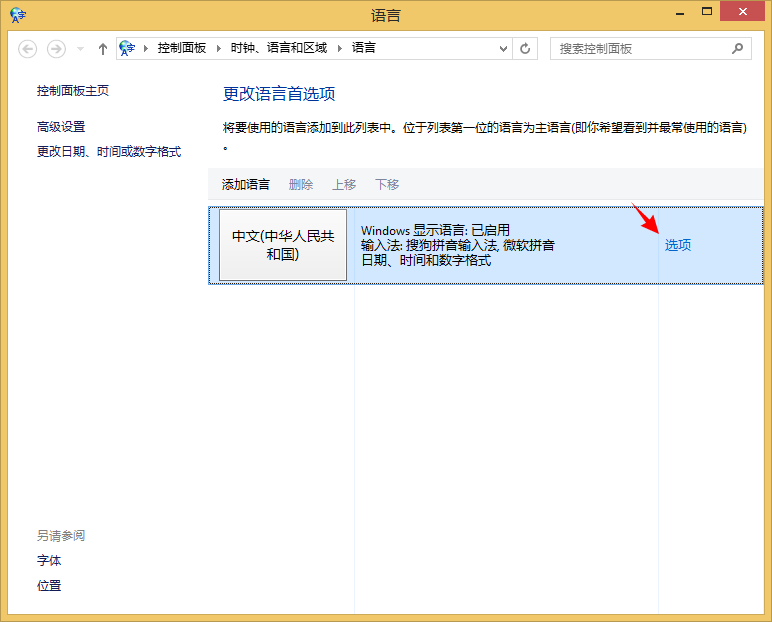Screen dimensions: 772x622
Task: Click the window icon in the title bar
Action: tap(18, 15)
